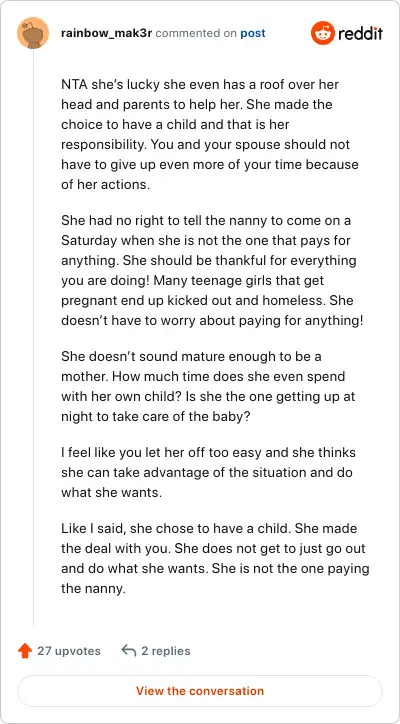Click the 'reddit' wordmark text
The image size is (400, 724).
360,33
